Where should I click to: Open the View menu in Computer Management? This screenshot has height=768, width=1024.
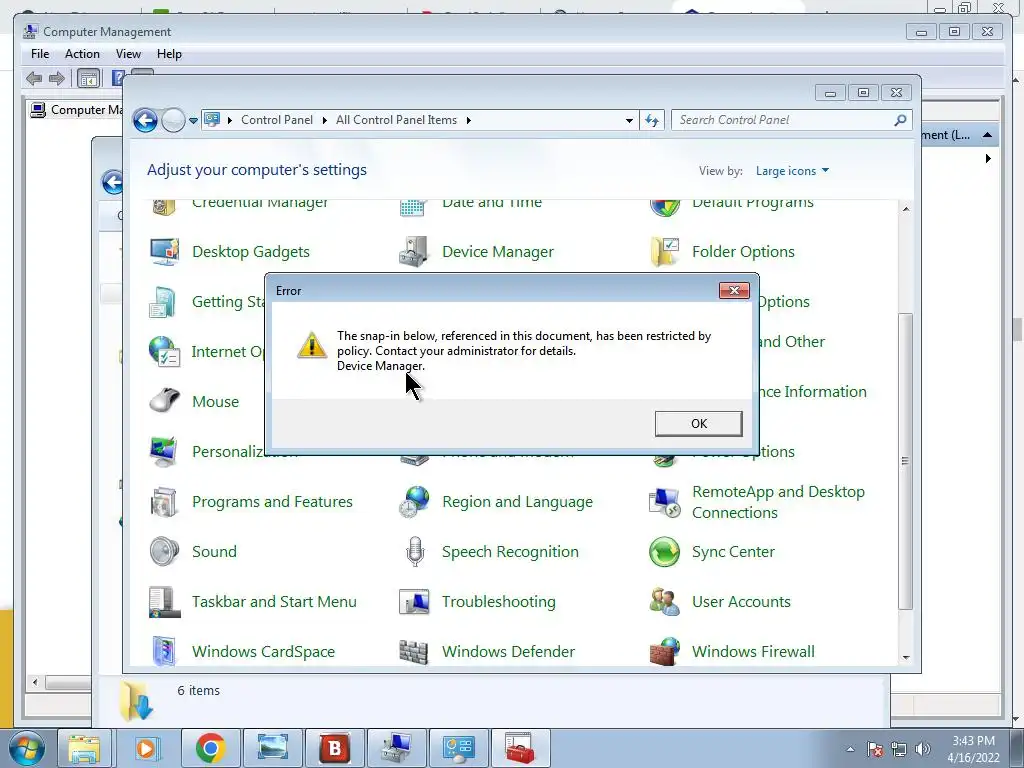click(x=128, y=54)
